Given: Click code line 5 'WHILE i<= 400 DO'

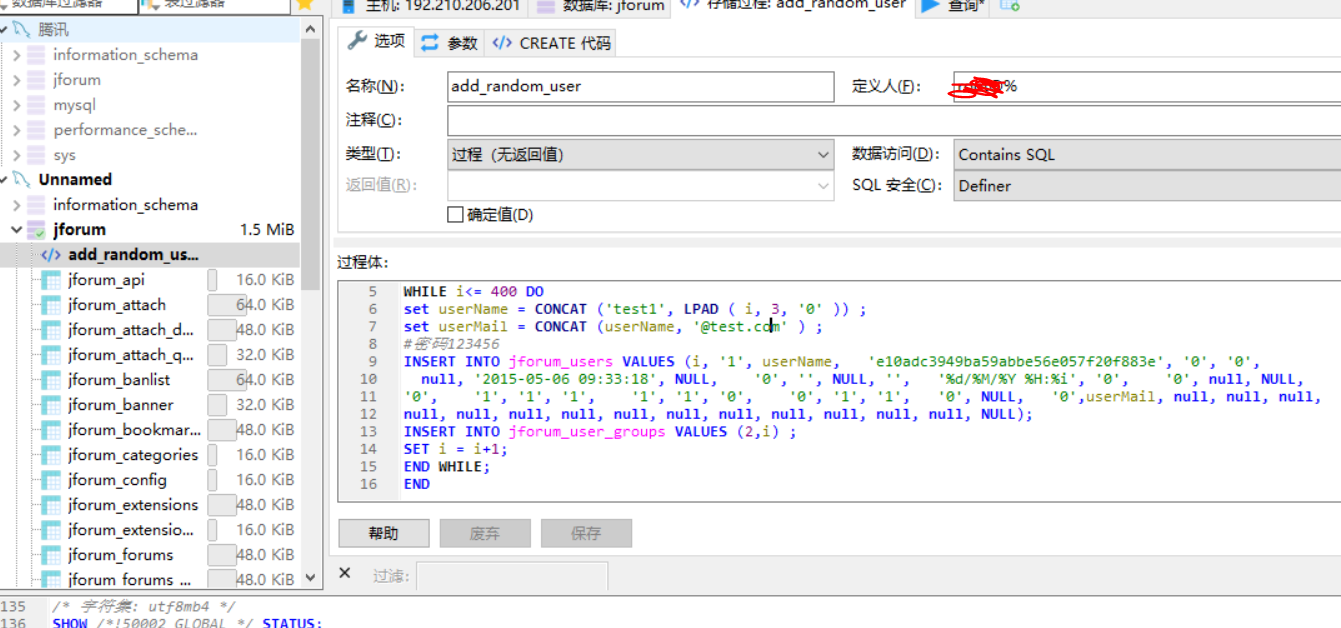Looking at the screenshot, I should pos(474,292).
